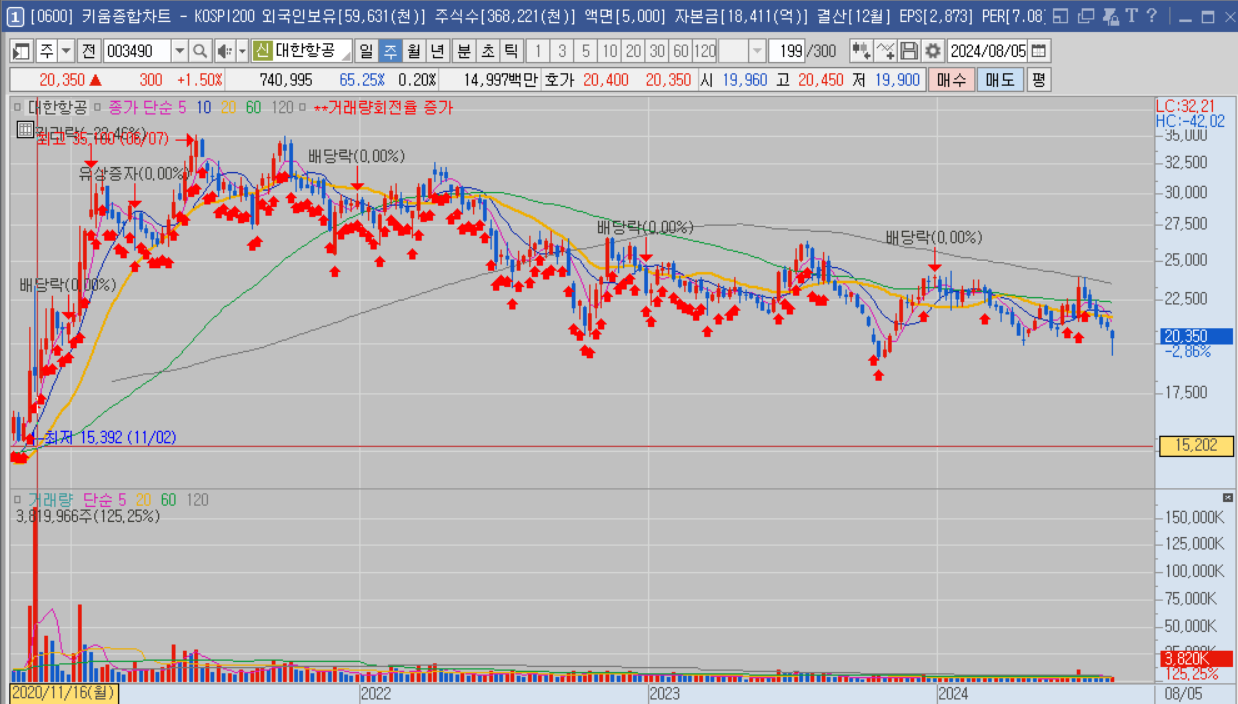Click the 매도 sell button
Screen dimensions: 1238x704
point(1000,80)
